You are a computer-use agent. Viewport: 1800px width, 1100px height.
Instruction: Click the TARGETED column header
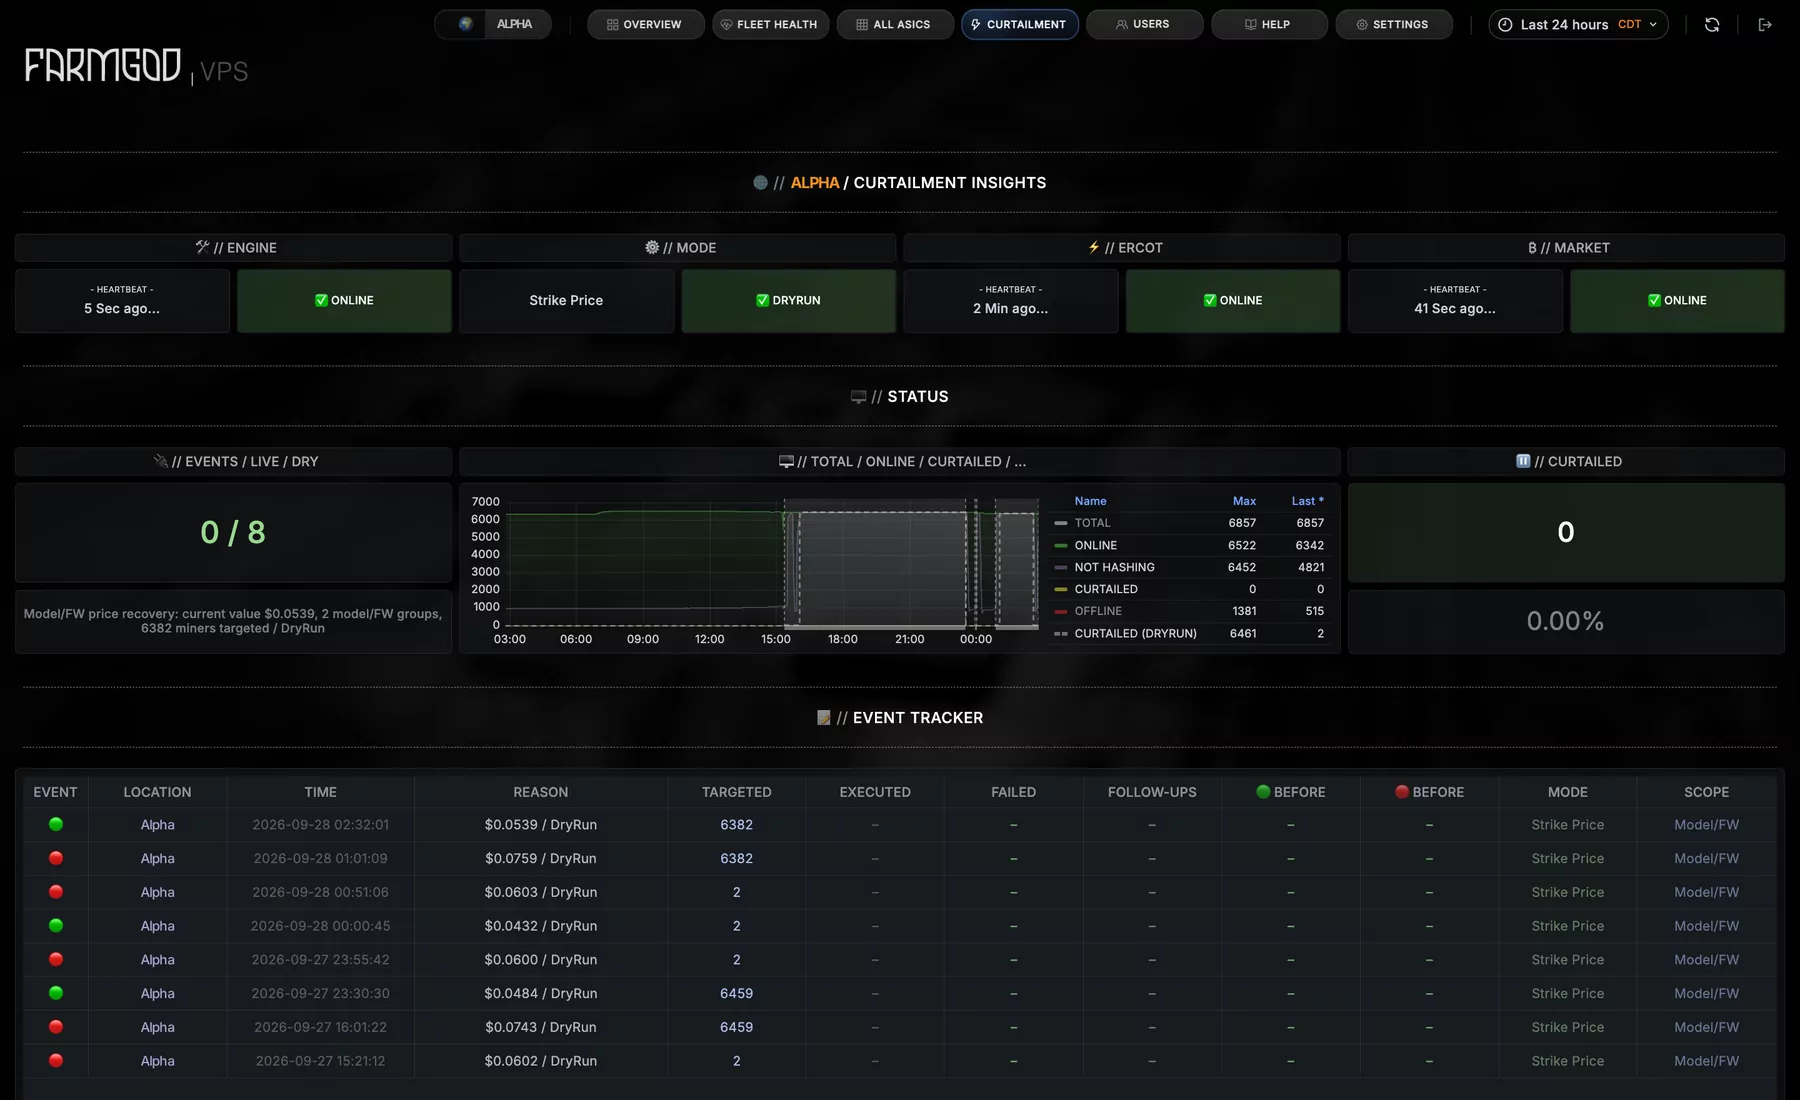point(736,792)
